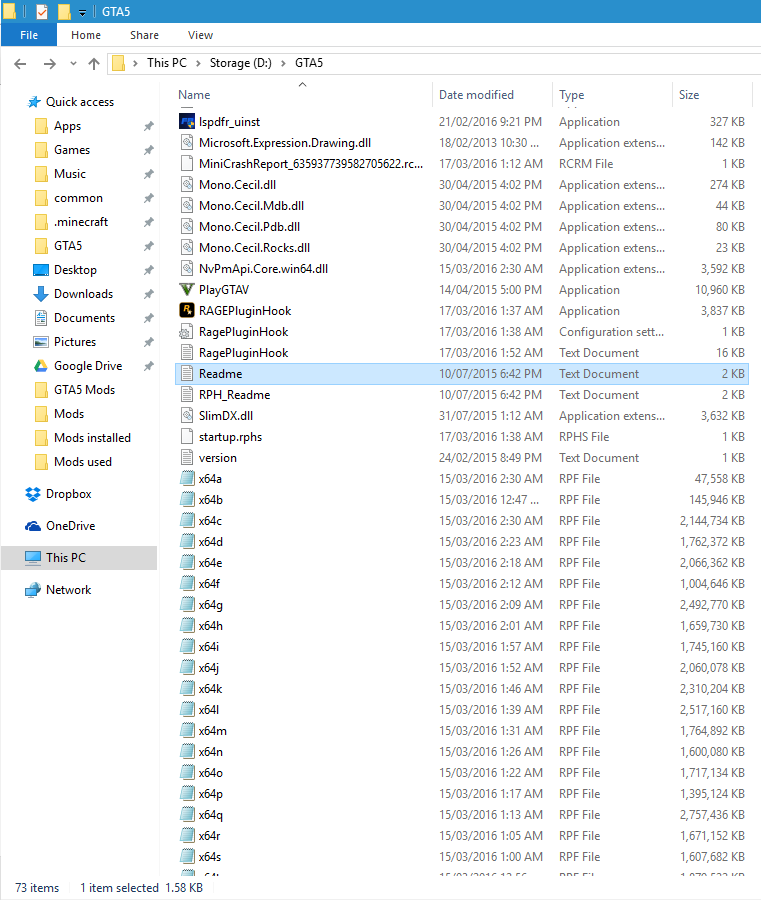Viewport: 761px width, 900px height.
Task: Select the Mono.Cecil.Rocks.dll file
Action: click(x=254, y=248)
